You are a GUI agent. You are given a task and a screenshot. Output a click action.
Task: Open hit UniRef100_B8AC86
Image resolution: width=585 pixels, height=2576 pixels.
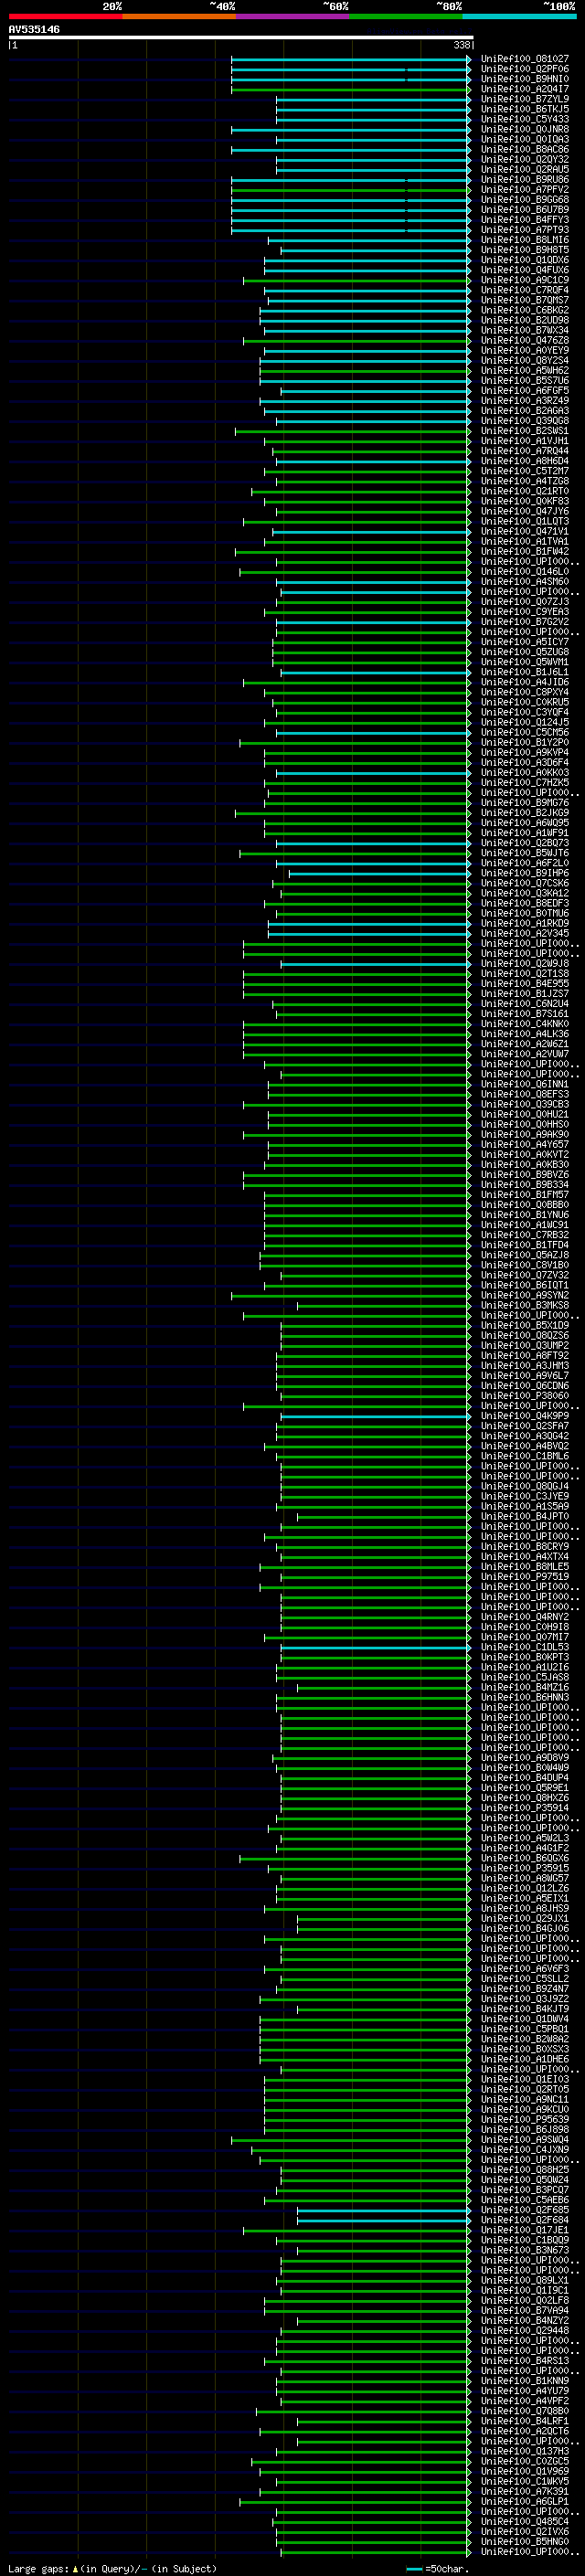point(525,149)
